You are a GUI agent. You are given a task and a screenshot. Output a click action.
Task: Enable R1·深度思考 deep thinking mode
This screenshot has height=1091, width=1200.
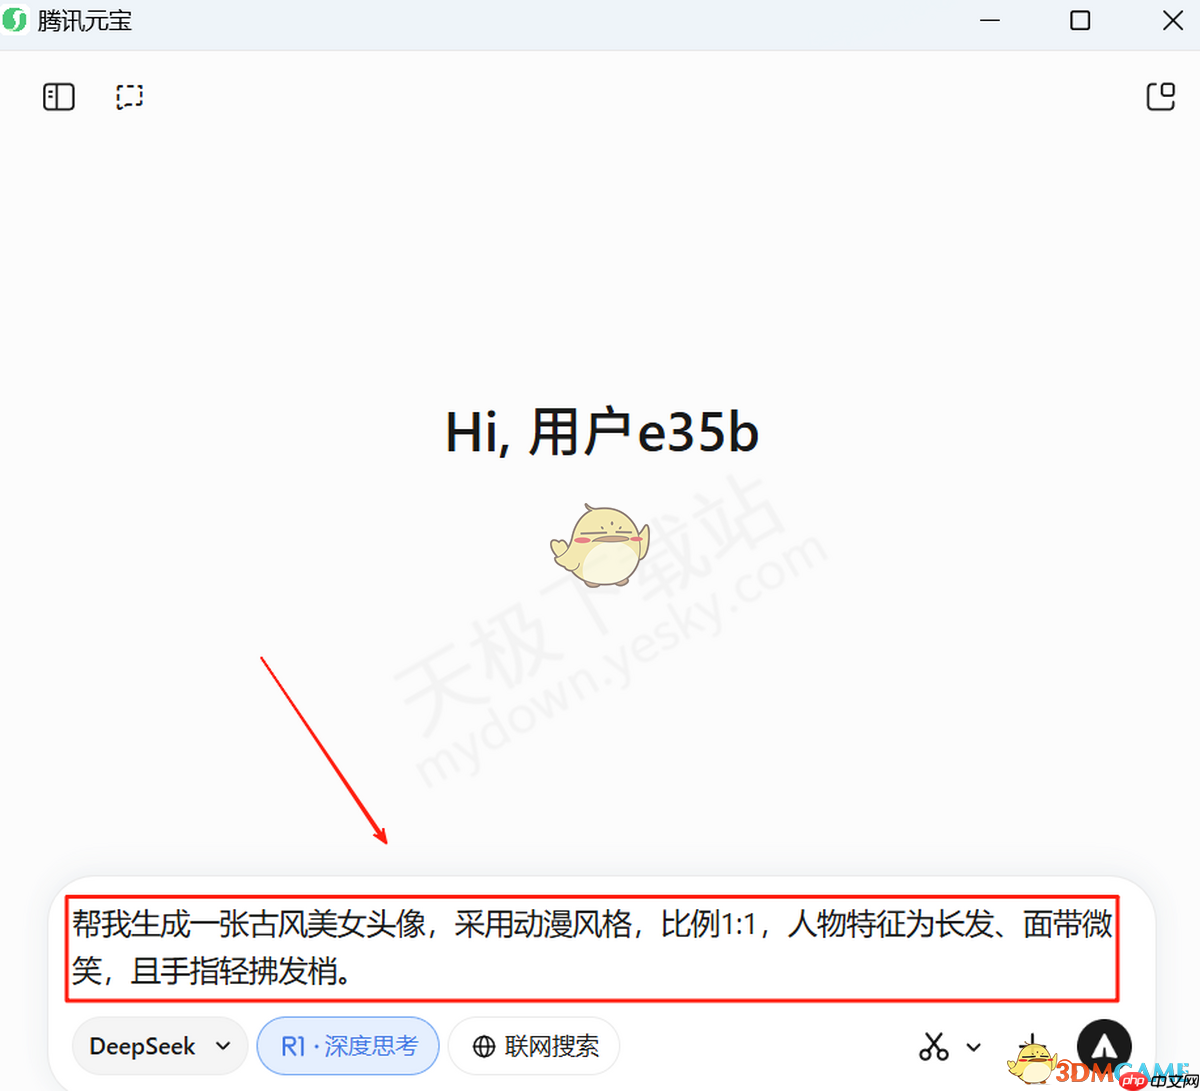pyautogui.click(x=348, y=1046)
